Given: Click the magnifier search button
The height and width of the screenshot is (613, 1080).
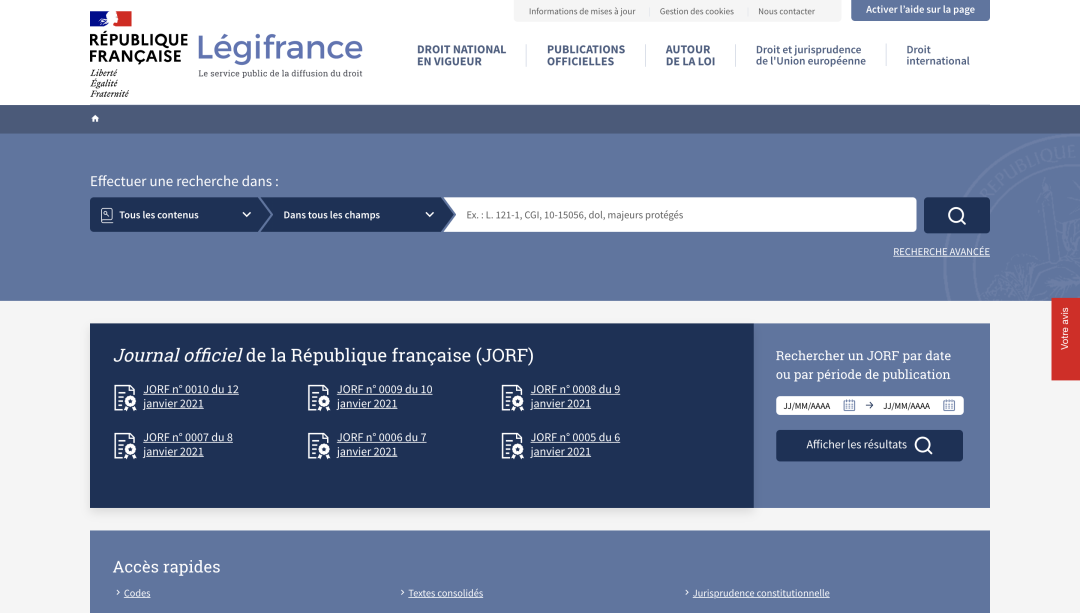Looking at the screenshot, I should (956, 215).
